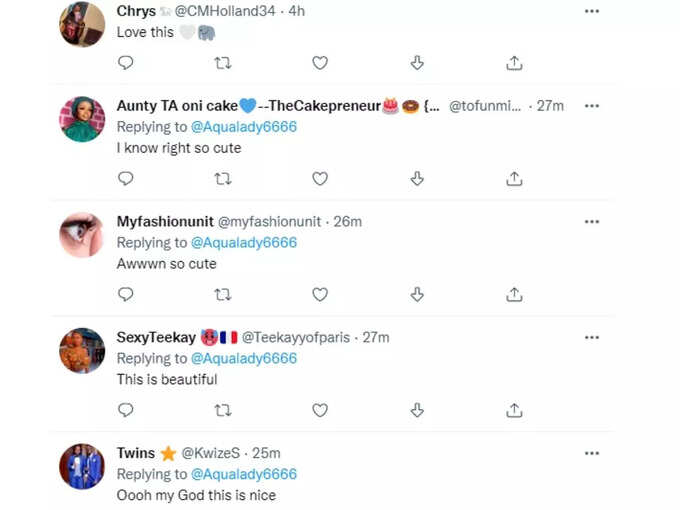Open @Aqualady6666 link in Twins's reply
The width and height of the screenshot is (680, 510).
coord(244,474)
